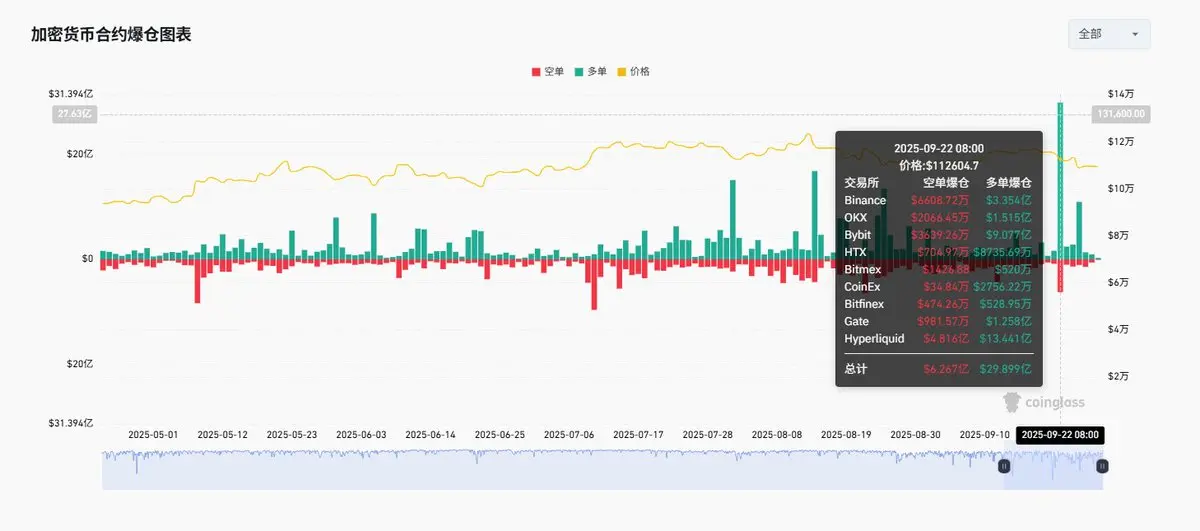The width and height of the screenshot is (1200, 531).
Task: Click the mini overview chart below the dates
Action: 602,470
